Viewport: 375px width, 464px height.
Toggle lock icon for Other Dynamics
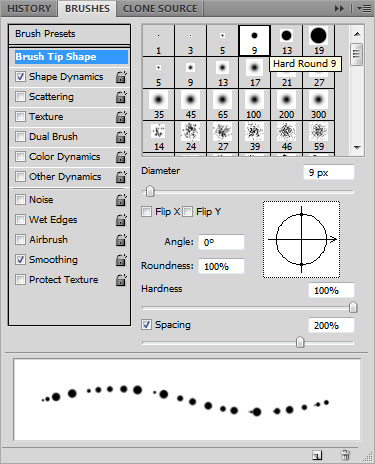tap(121, 177)
